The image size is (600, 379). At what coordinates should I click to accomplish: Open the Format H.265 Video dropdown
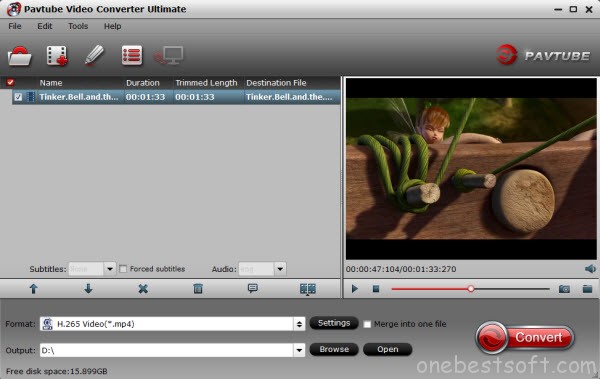pyautogui.click(x=173, y=324)
